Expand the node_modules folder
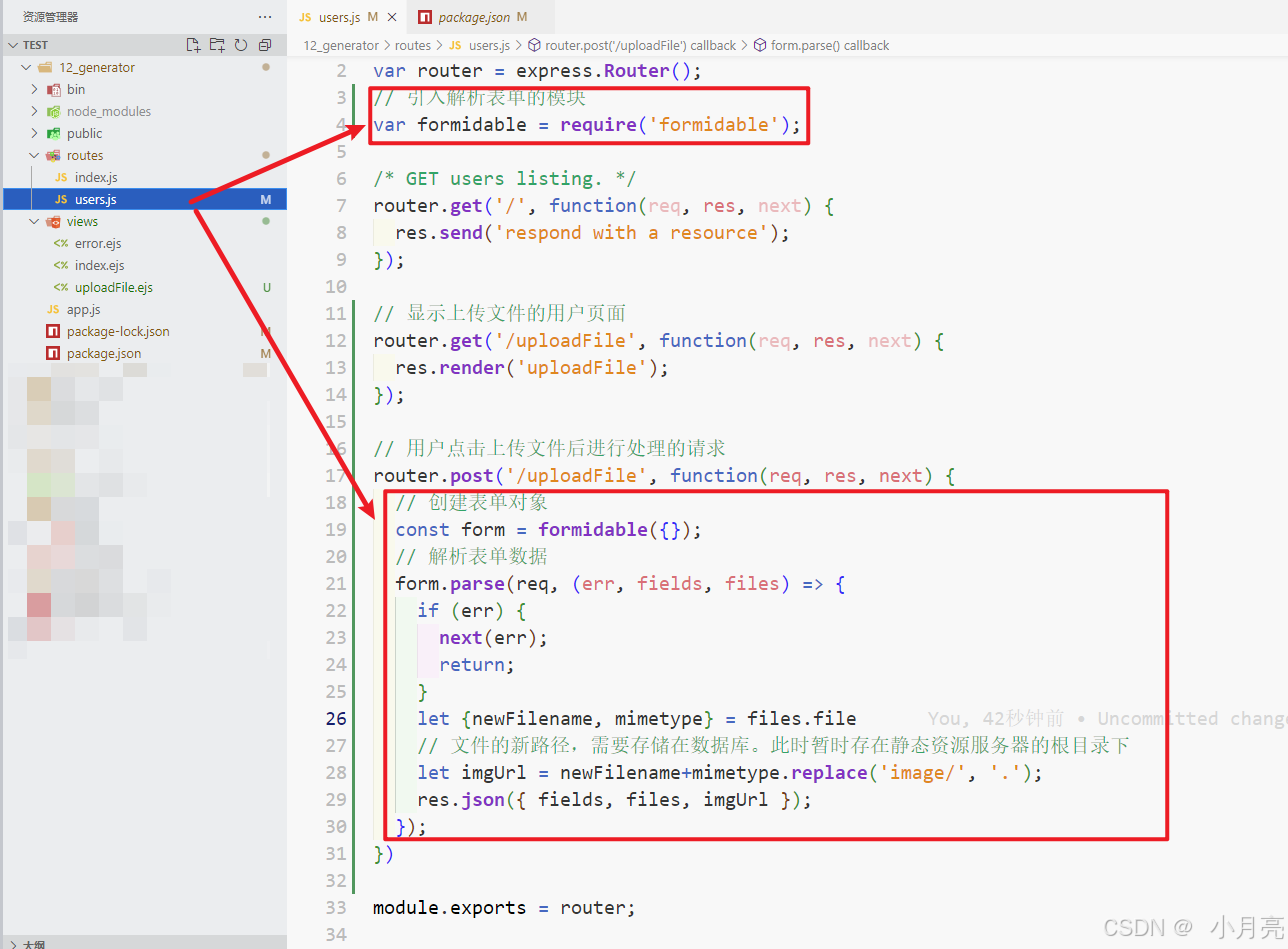The width and height of the screenshot is (1288, 949). click(x=34, y=111)
